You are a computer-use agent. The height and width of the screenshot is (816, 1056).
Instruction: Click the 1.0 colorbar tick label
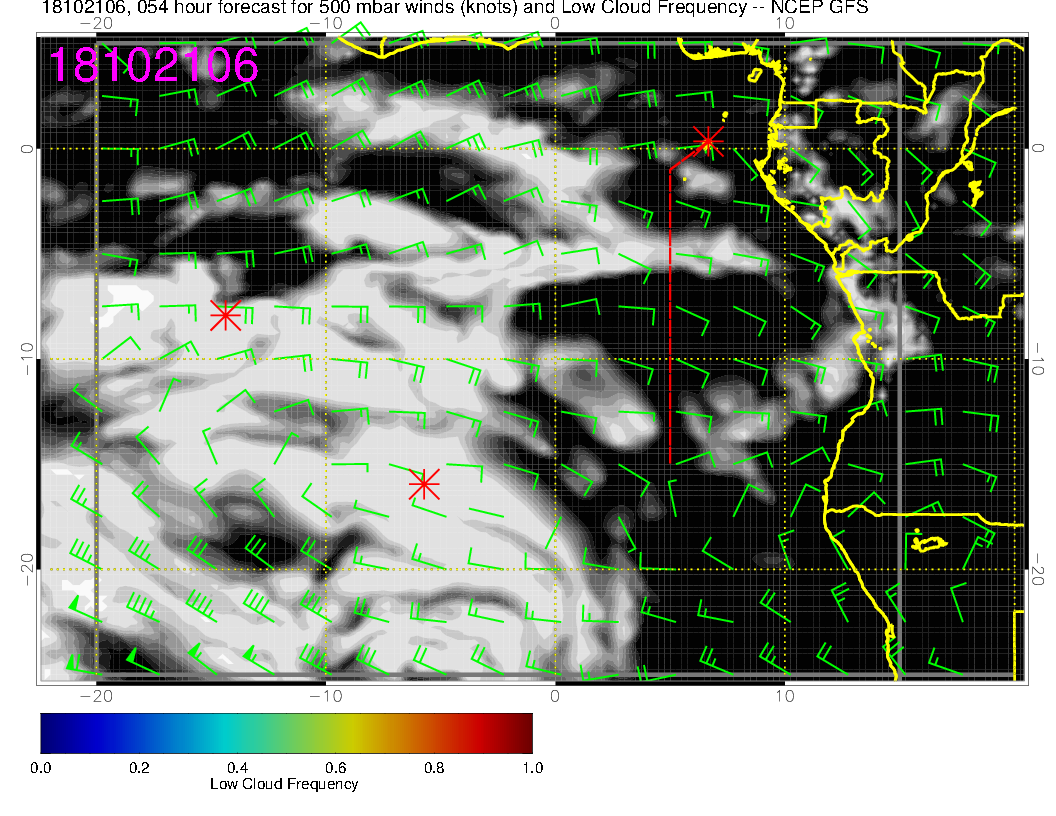tap(533, 768)
